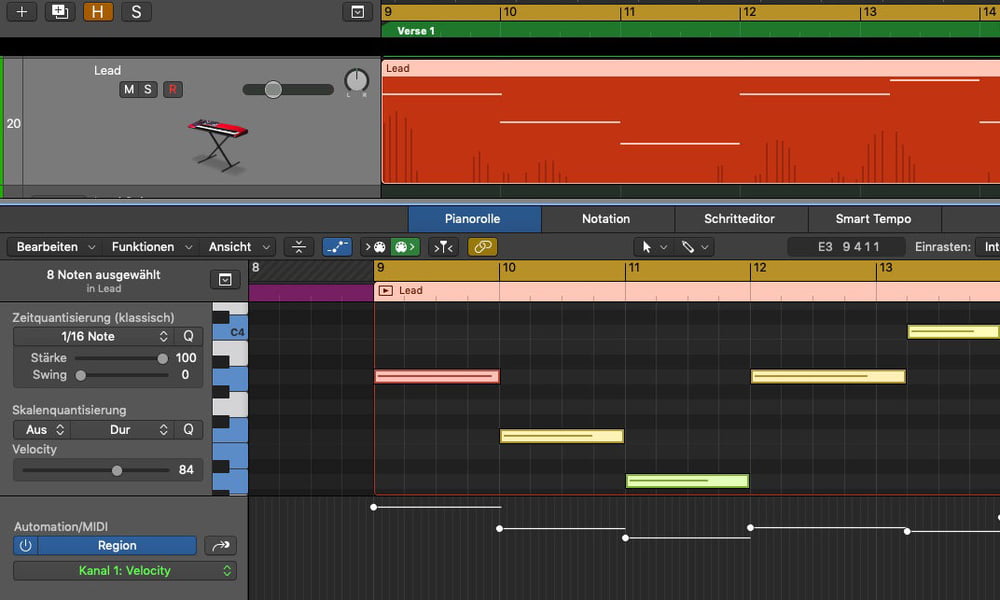Select the green note at bar 11
The image size is (1000, 600).
(x=687, y=481)
